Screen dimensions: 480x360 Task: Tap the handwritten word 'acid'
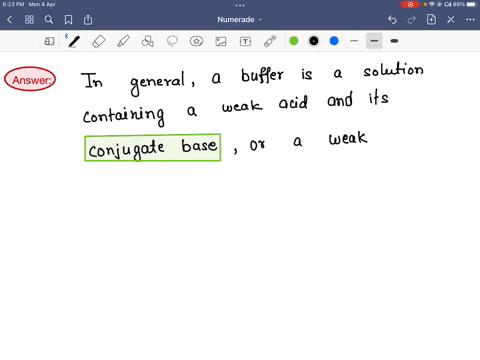point(293,102)
